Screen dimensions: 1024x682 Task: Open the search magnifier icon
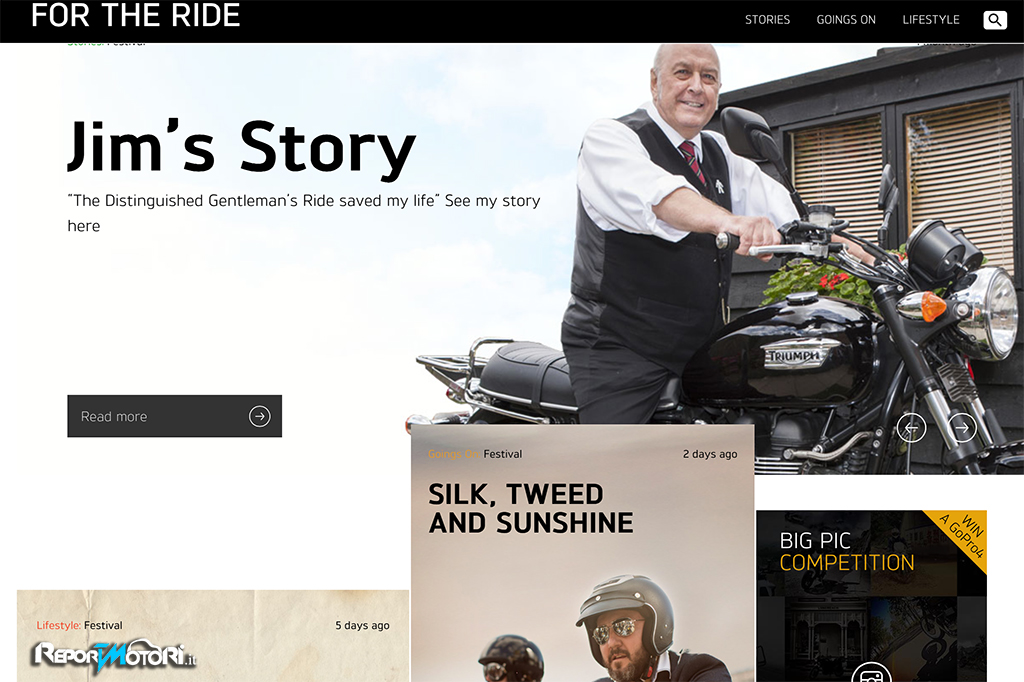click(995, 20)
